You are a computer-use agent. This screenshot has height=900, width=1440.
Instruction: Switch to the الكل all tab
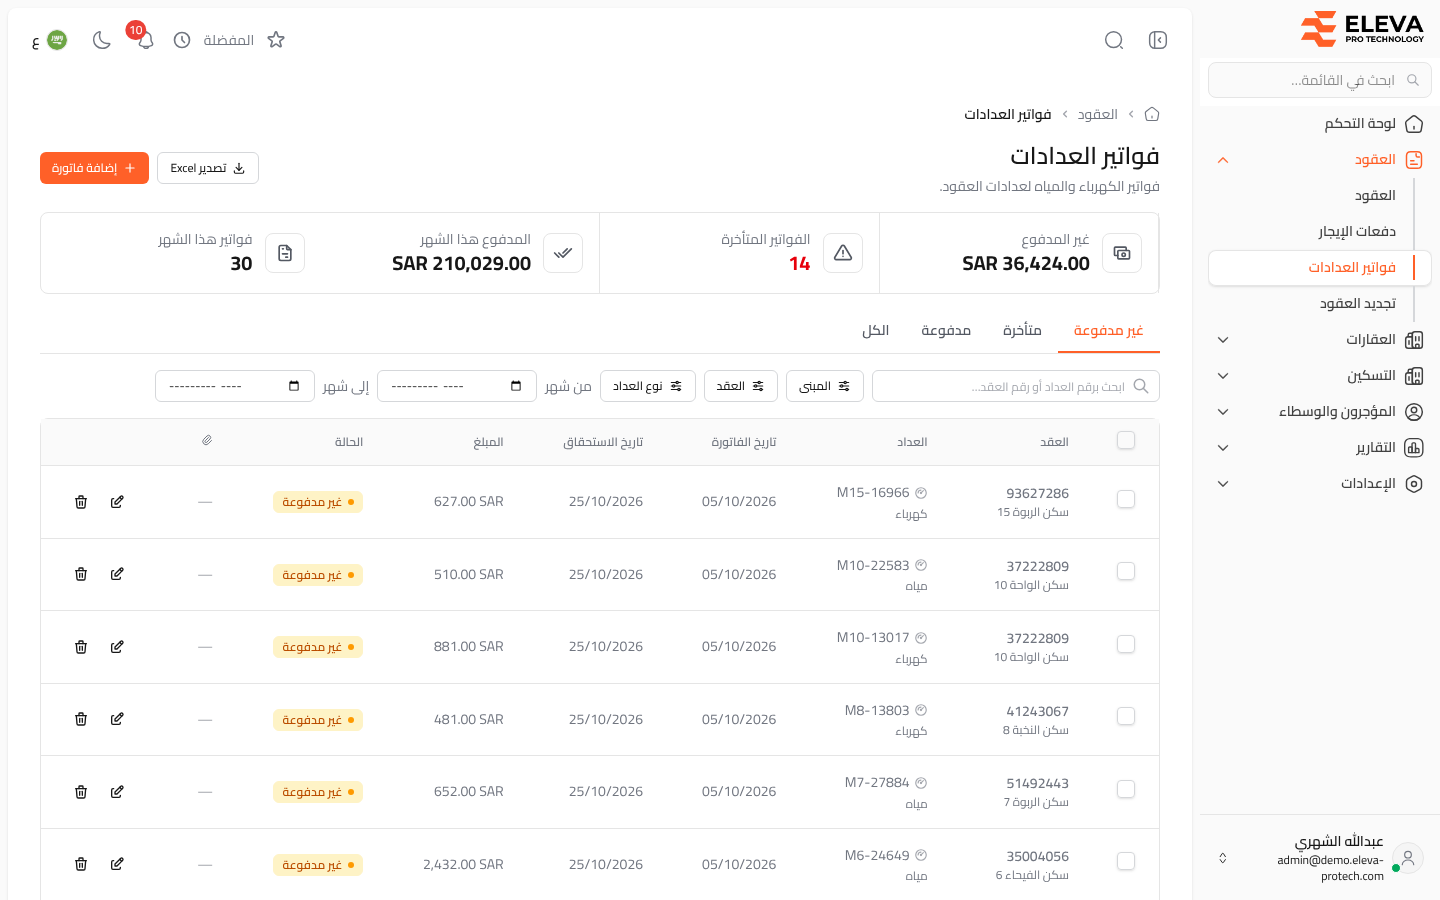tap(876, 331)
